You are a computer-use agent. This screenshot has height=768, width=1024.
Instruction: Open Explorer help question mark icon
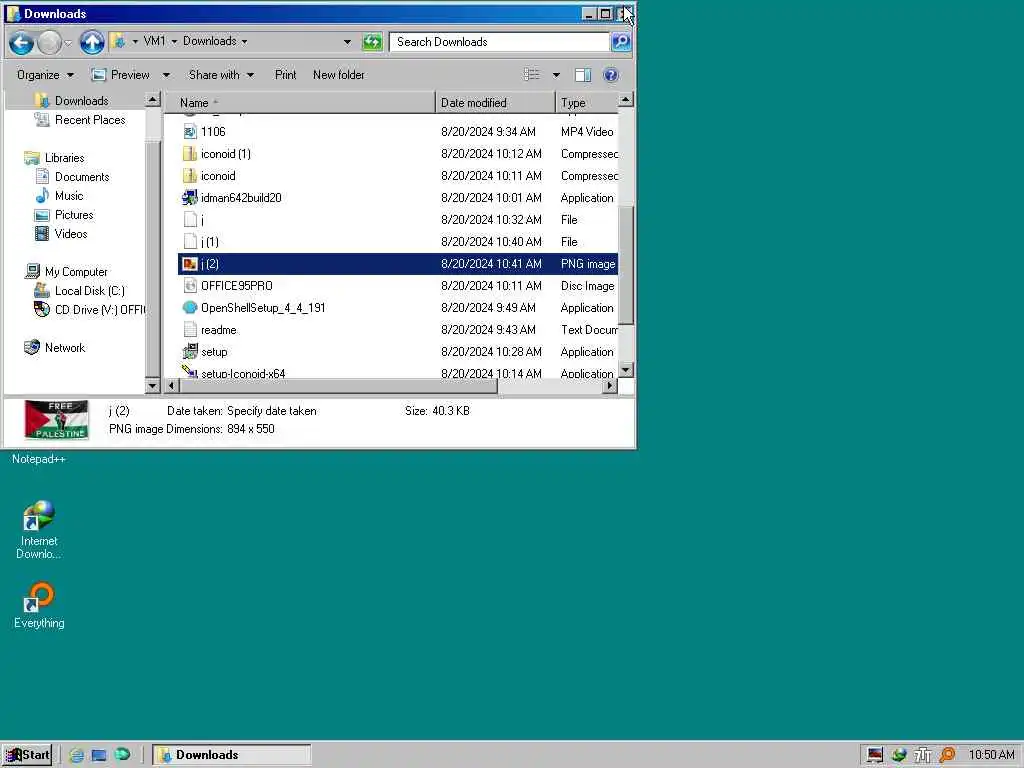point(611,75)
